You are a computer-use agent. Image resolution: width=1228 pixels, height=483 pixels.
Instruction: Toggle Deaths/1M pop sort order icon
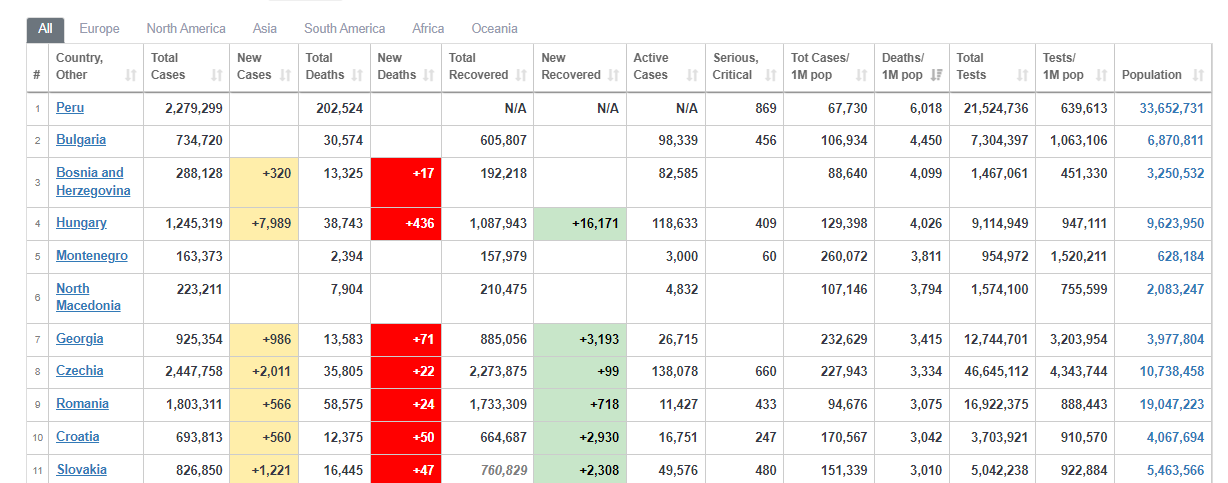(936, 75)
